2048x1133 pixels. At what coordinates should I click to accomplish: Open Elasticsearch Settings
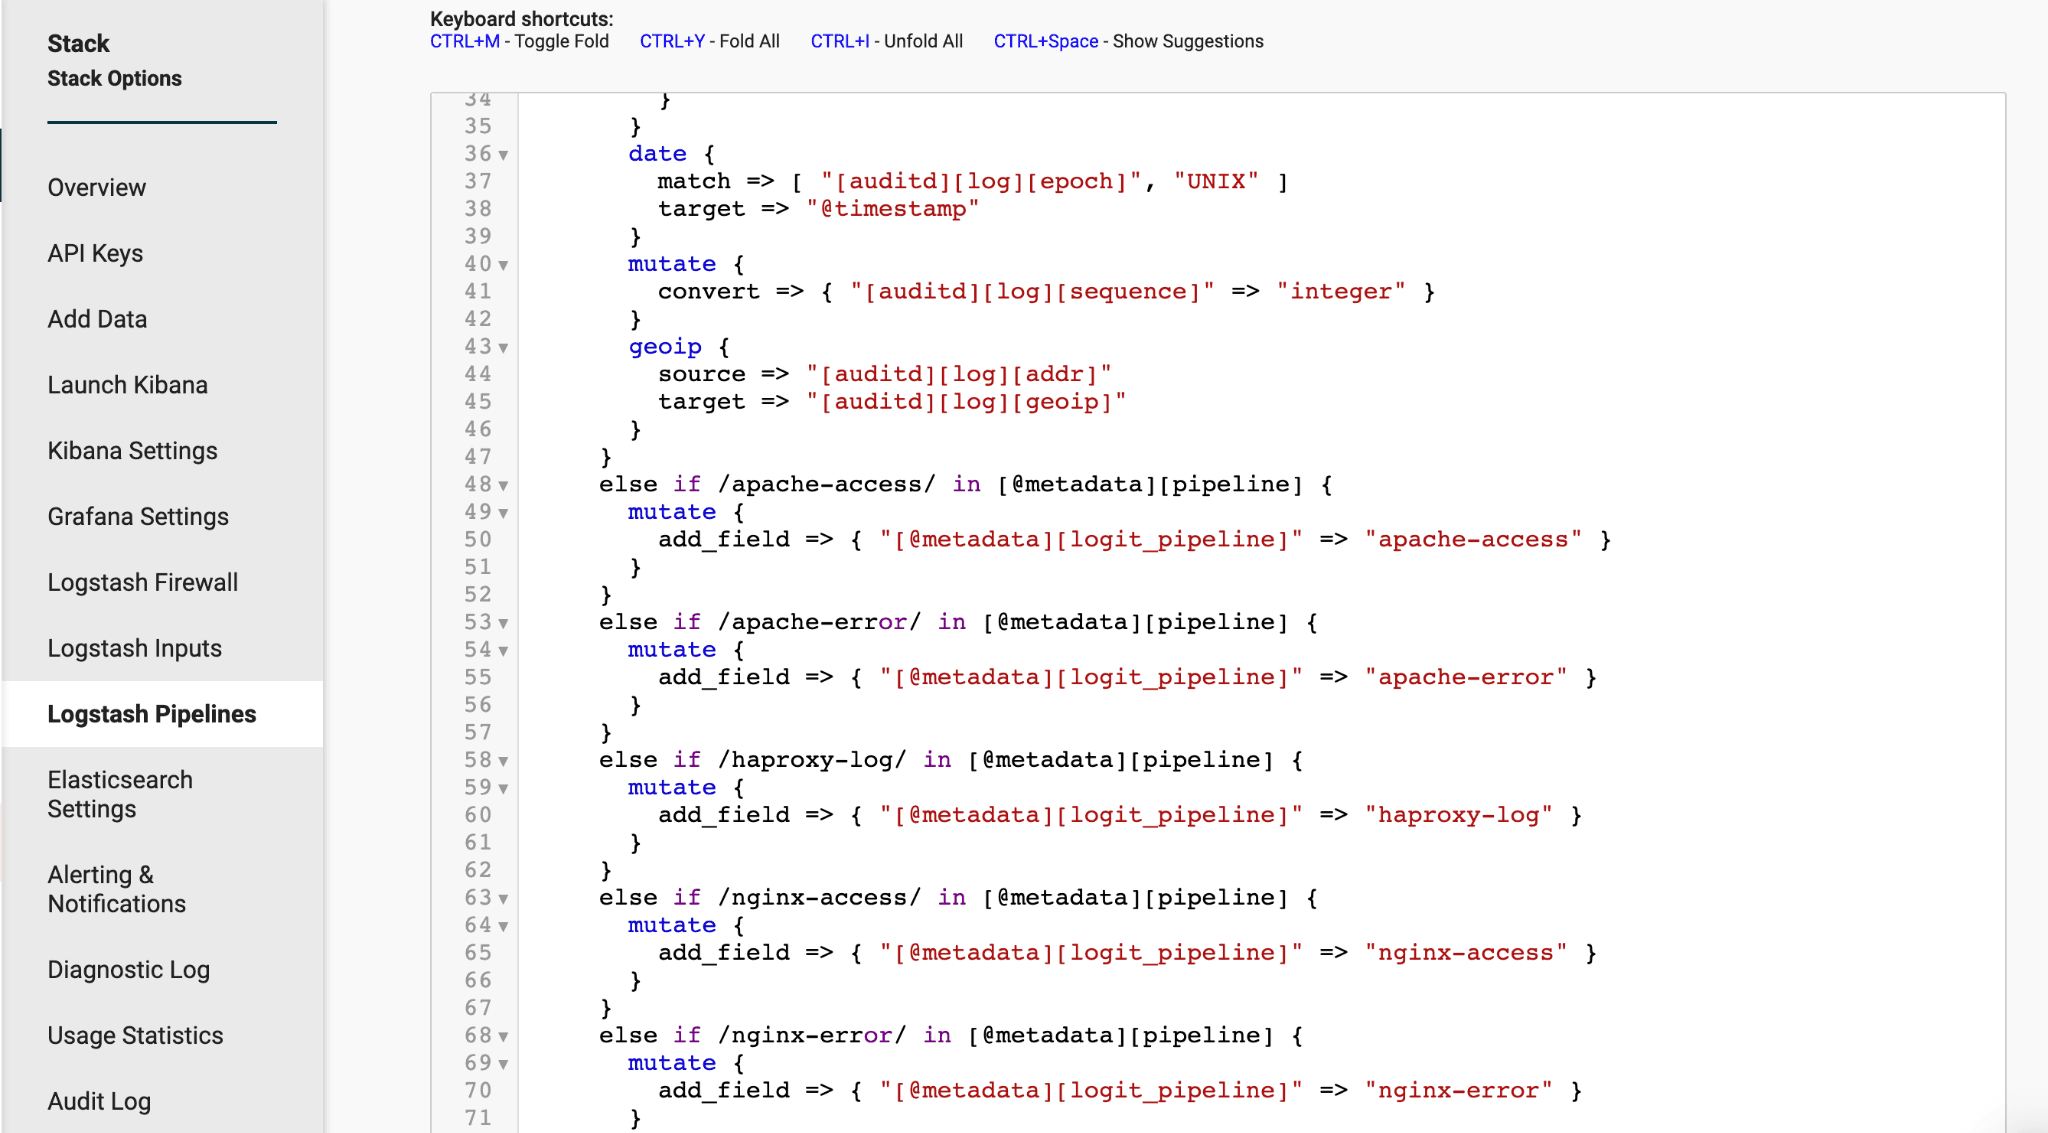[120, 795]
